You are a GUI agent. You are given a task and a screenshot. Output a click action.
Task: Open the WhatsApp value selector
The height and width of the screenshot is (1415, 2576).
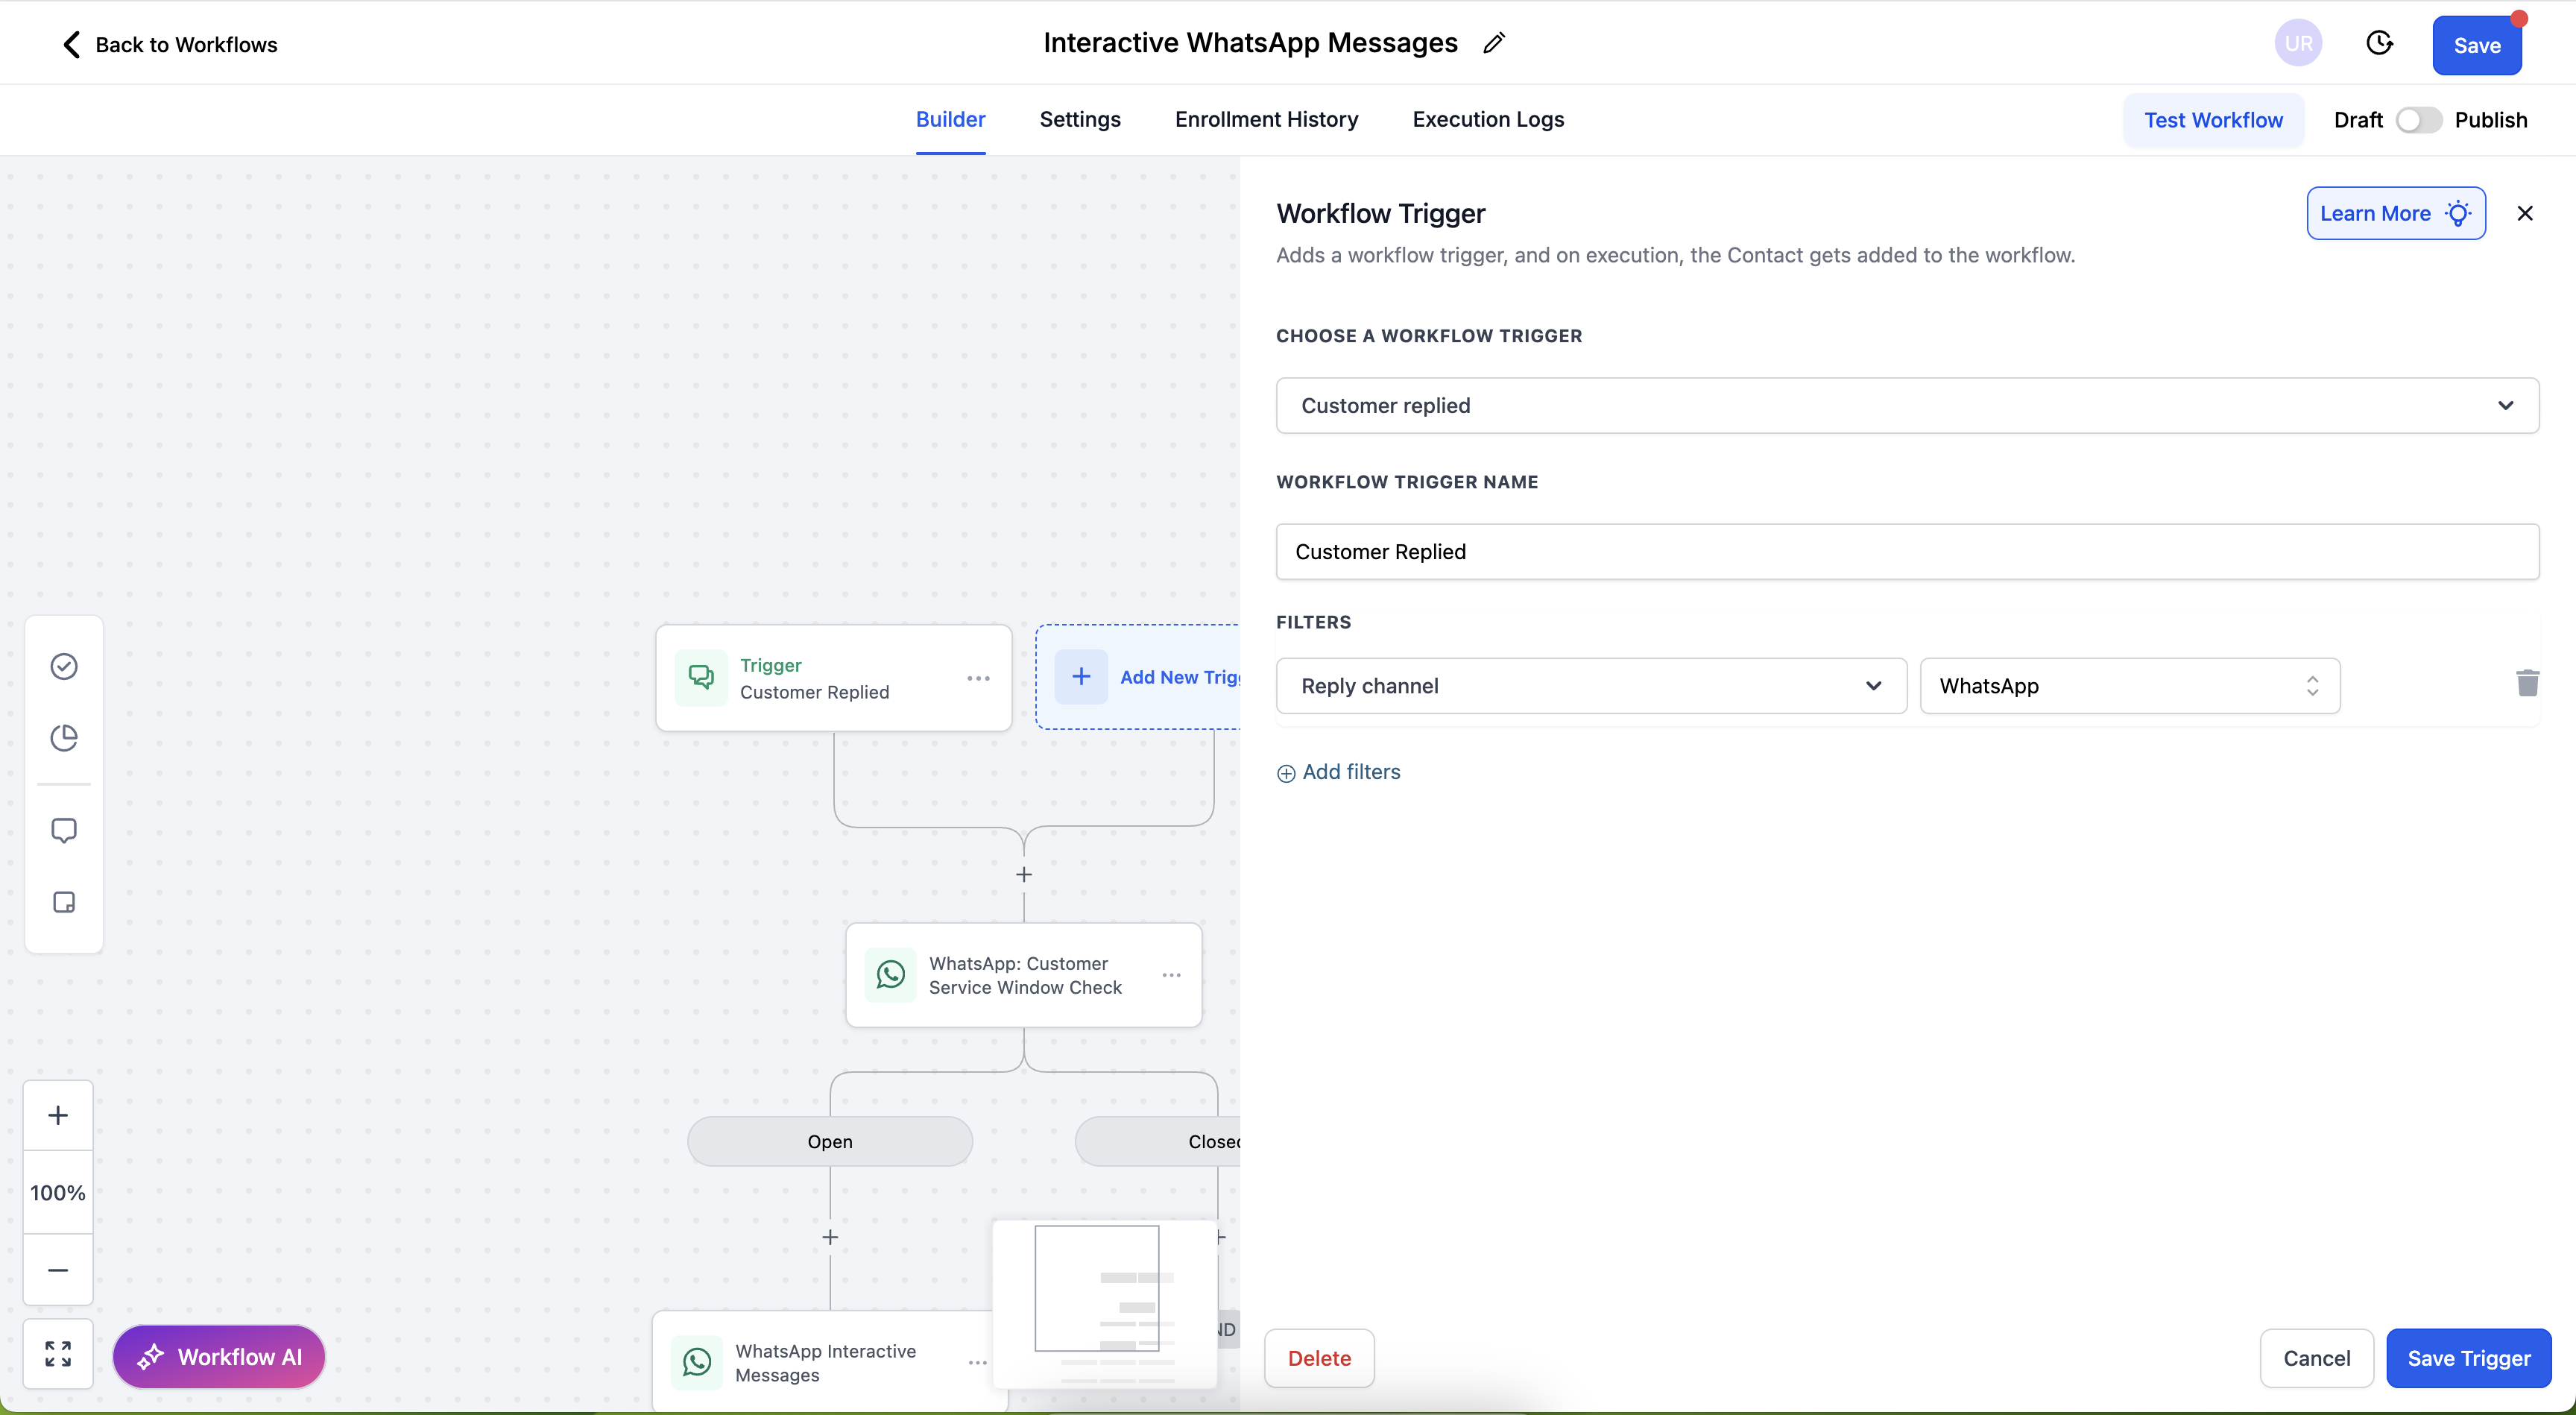pos(2129,686)
